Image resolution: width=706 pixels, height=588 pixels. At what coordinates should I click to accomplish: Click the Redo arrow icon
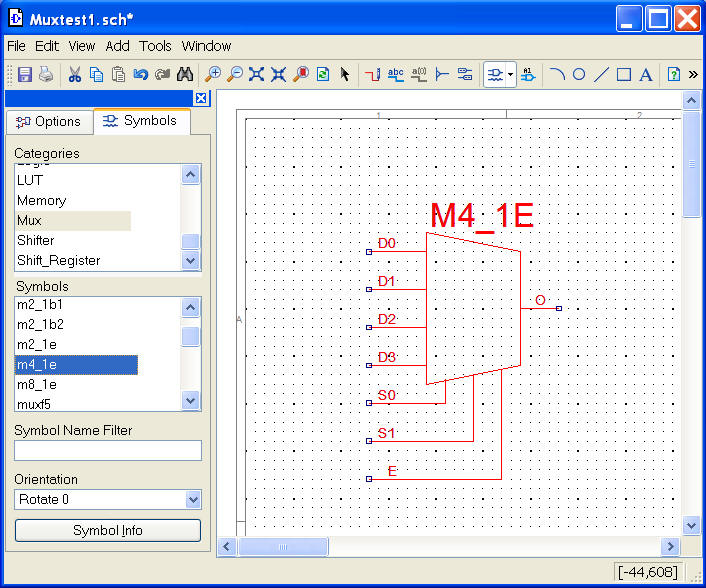pos(163,74)
